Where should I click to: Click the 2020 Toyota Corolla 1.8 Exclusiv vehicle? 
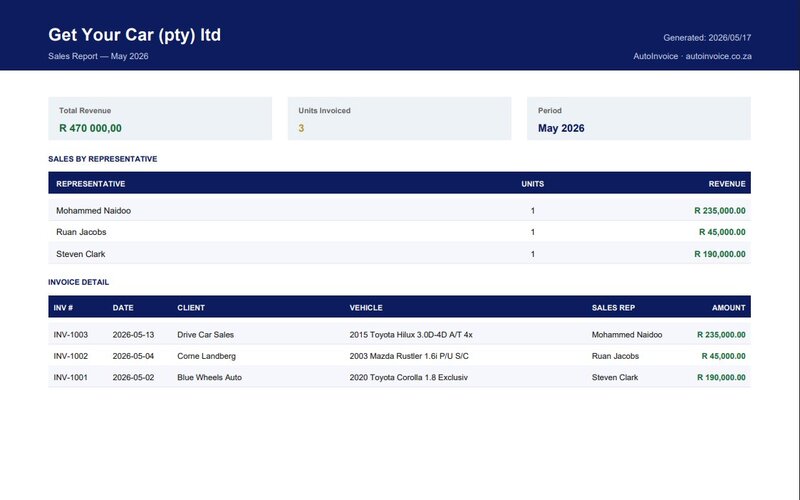[409, 378]
